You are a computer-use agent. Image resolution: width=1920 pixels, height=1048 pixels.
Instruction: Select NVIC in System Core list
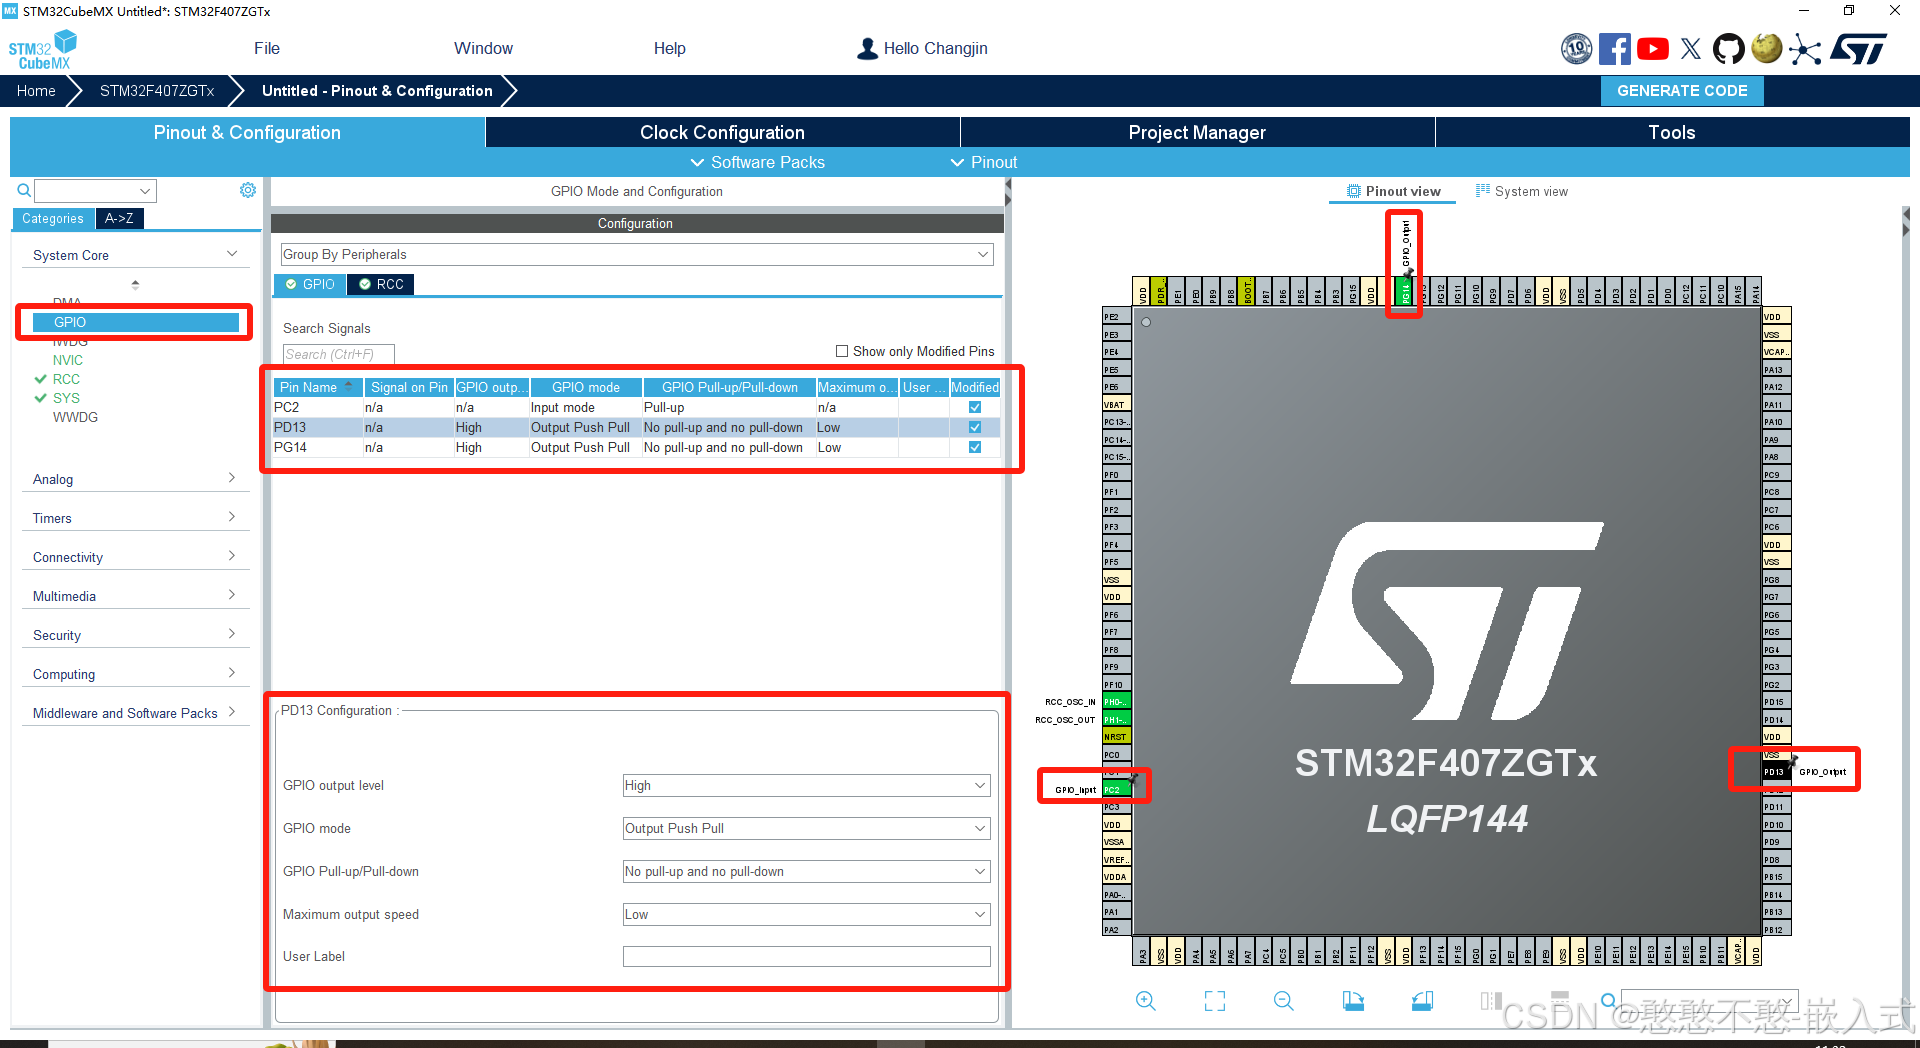(x=68, y=360)
